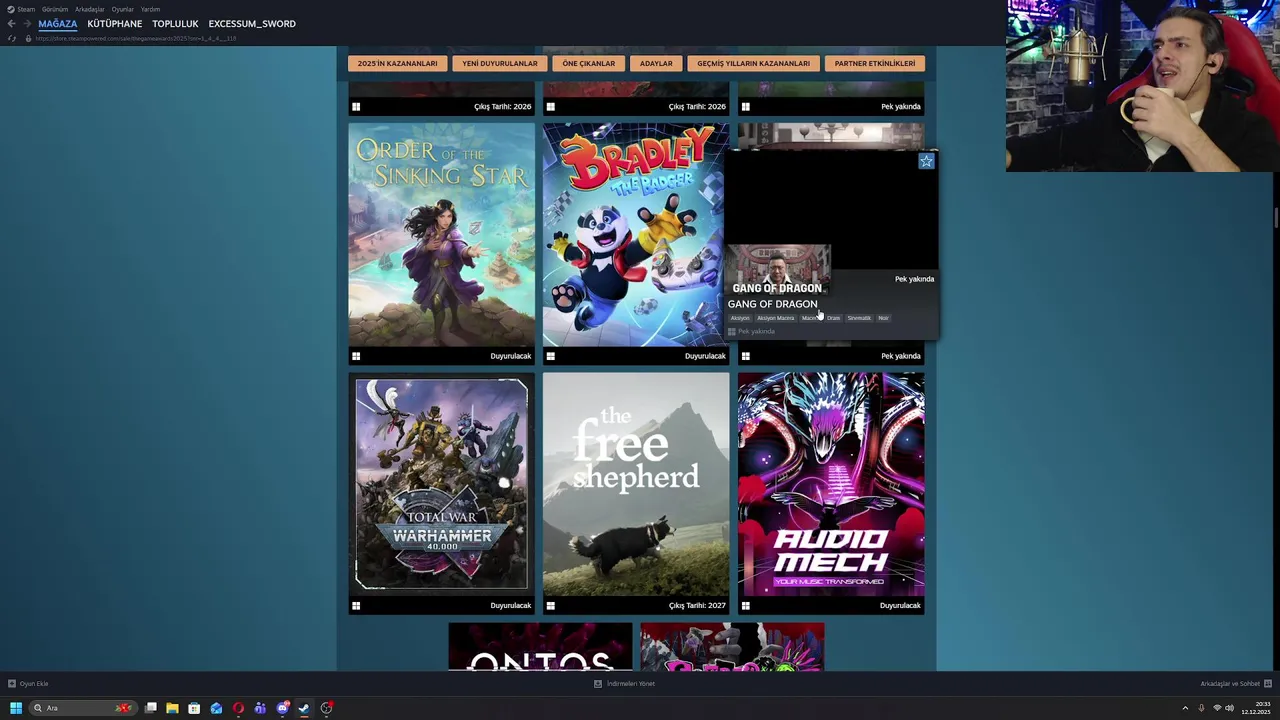Open The Free Shepherd game page

click(x=636, y=485)
